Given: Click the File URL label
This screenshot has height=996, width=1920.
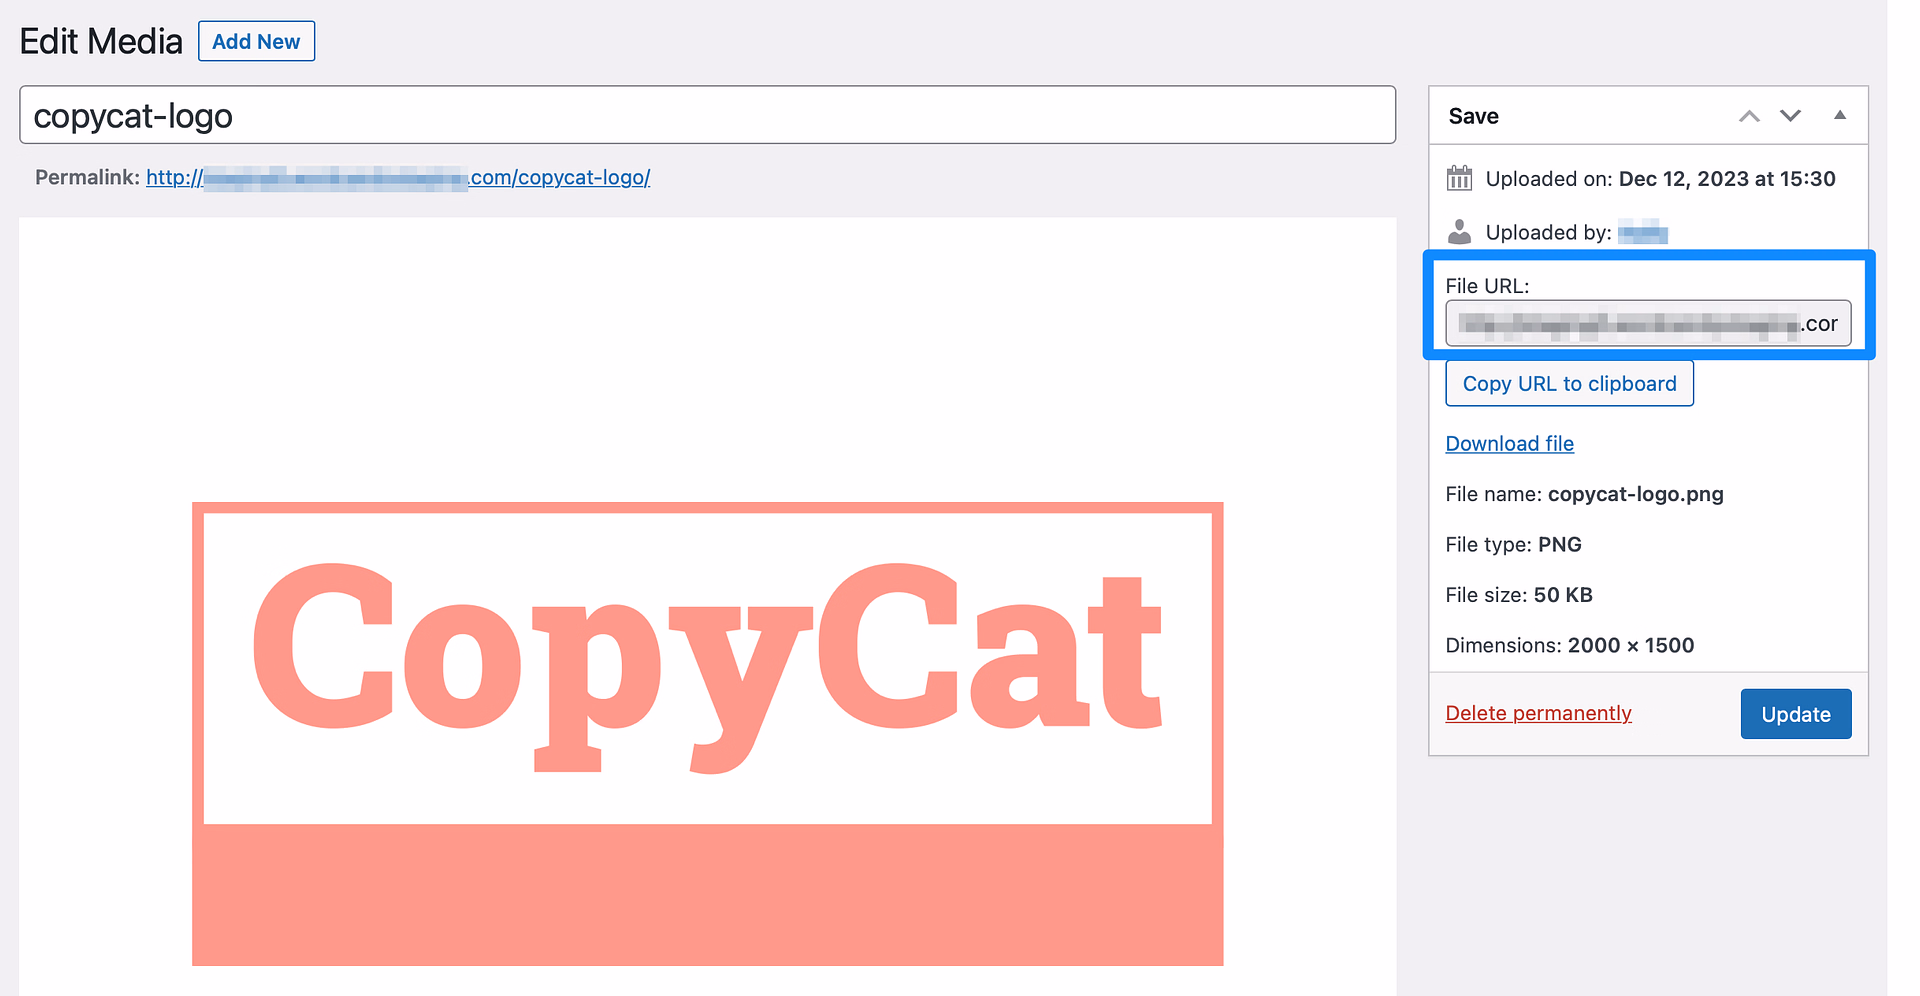Looking at the screenshot, I should click(x=1487, y=285).
